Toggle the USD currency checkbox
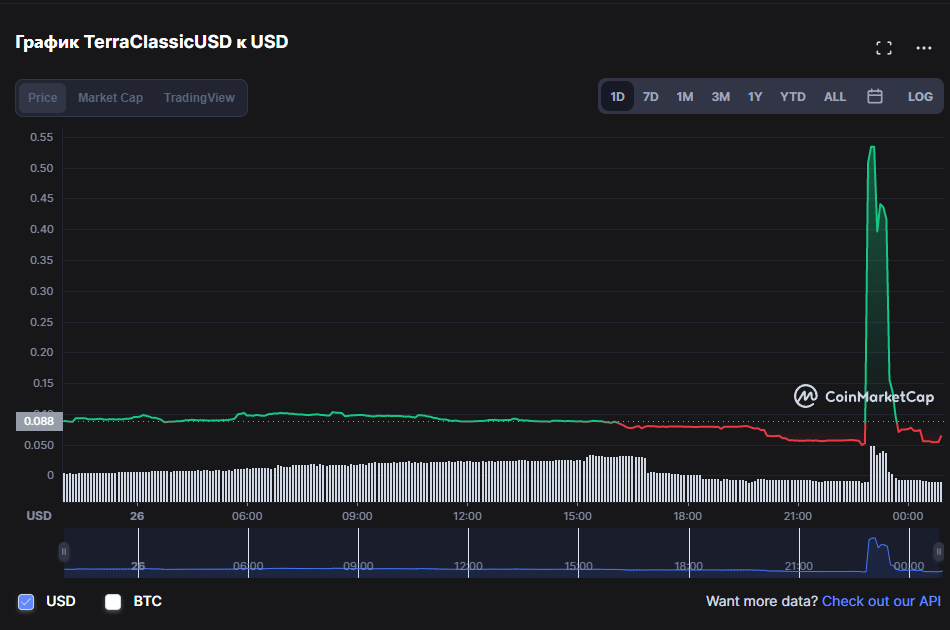 click(x=26, y=602)
